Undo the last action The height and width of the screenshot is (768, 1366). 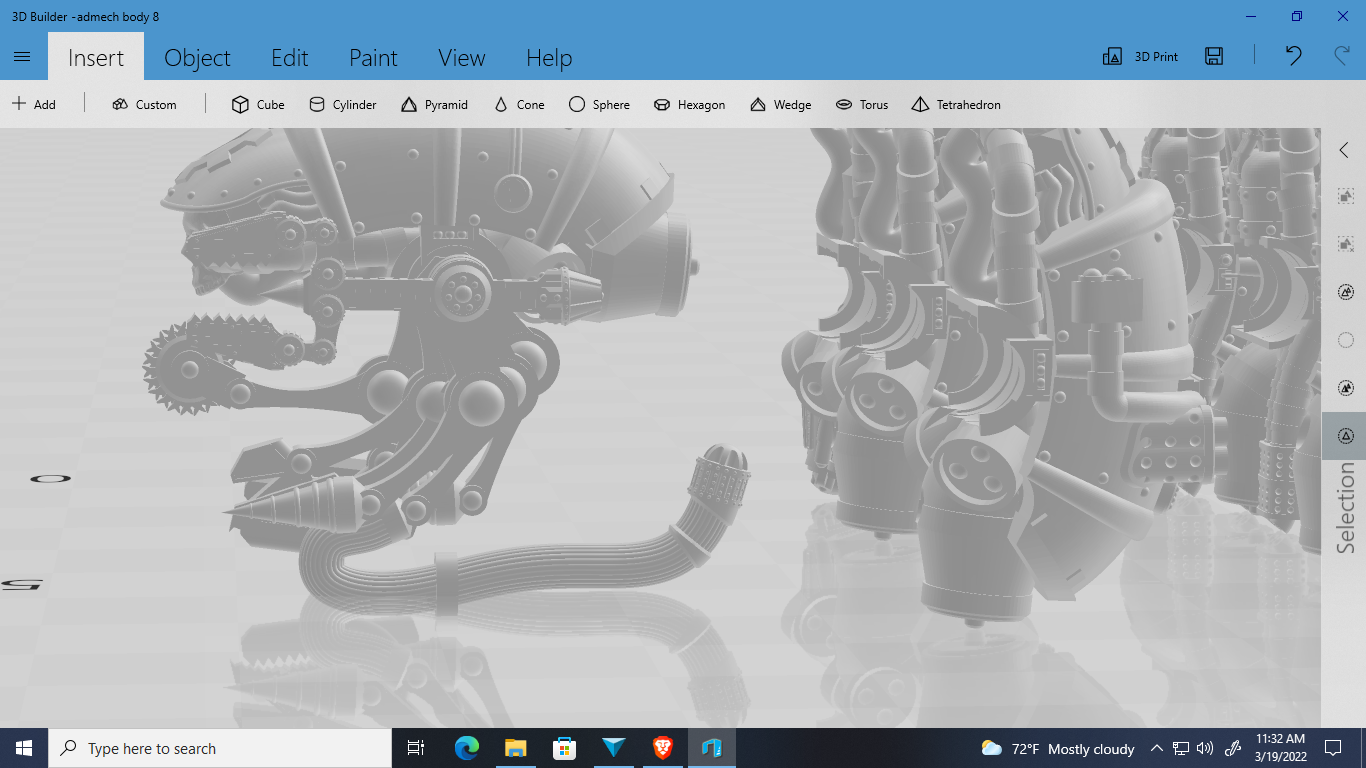click(1293, 56)
